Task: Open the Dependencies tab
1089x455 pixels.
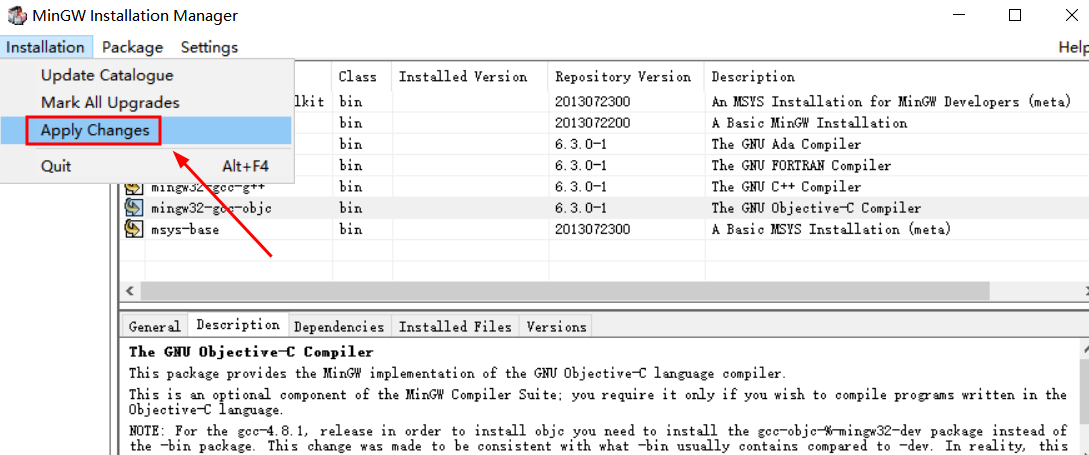Action: (339, 326)
